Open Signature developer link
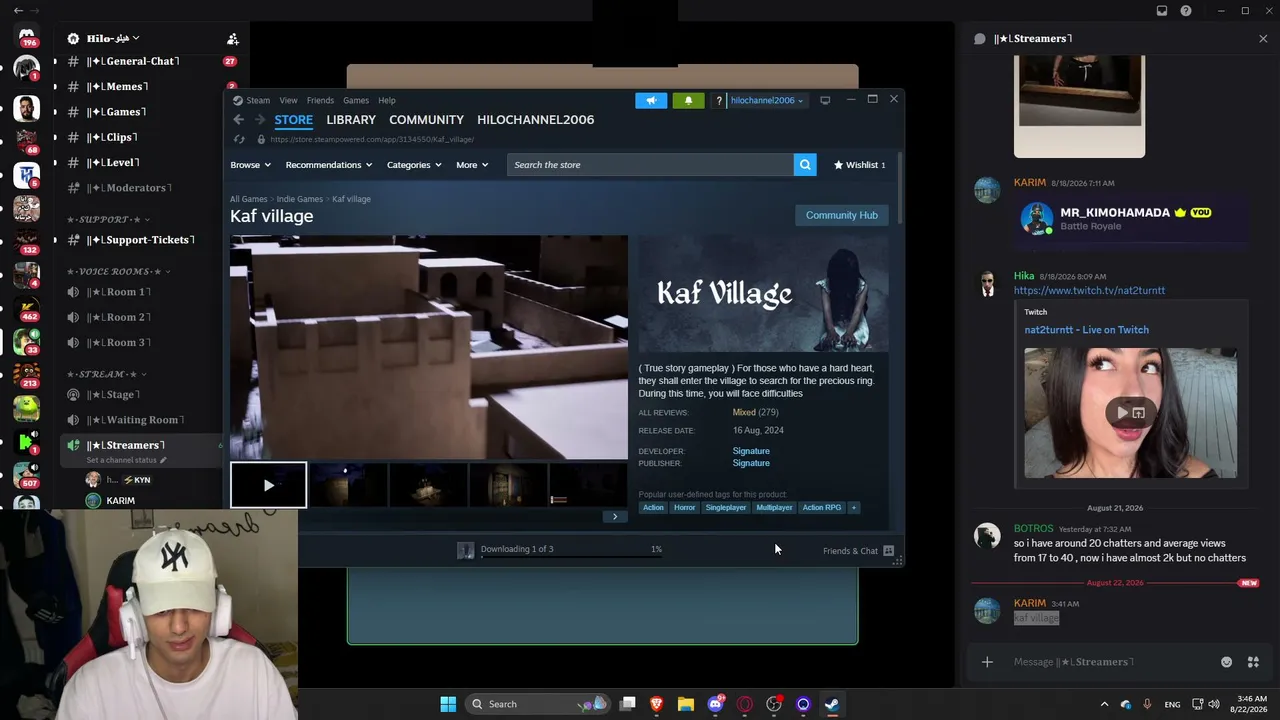The width and height of the screenshot is (1280, 720). click(x=751, y=451)
